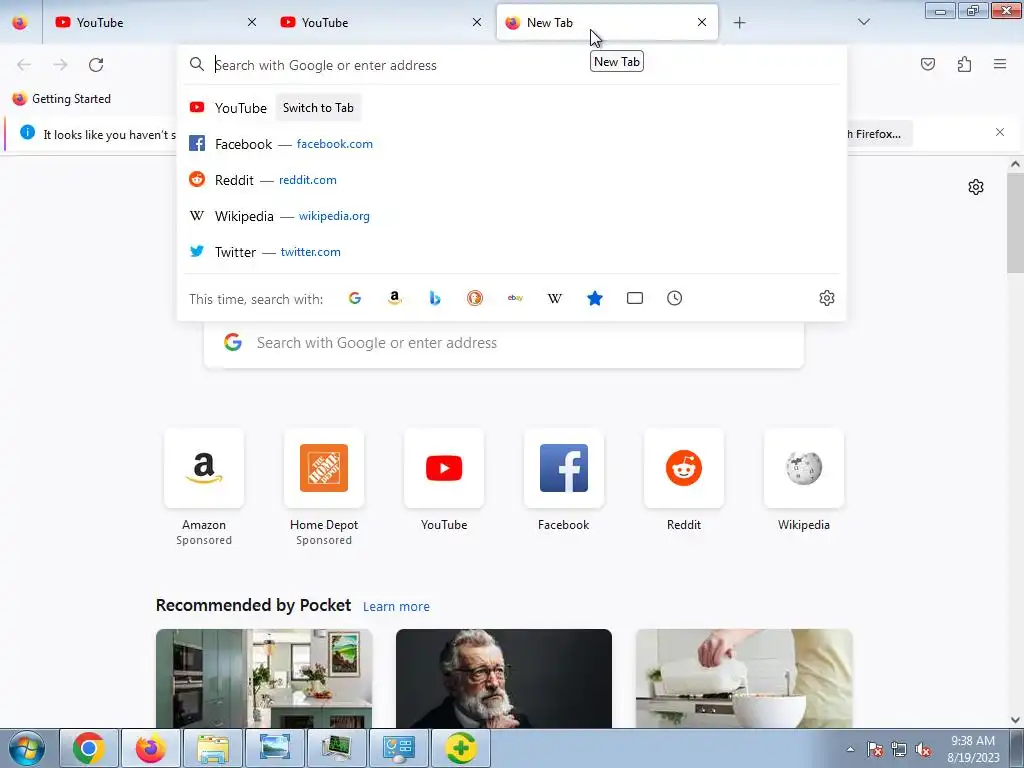Click the Save to Pocket icon
This screenshot has width=1024, height=768.
click(x=928, y=64)
